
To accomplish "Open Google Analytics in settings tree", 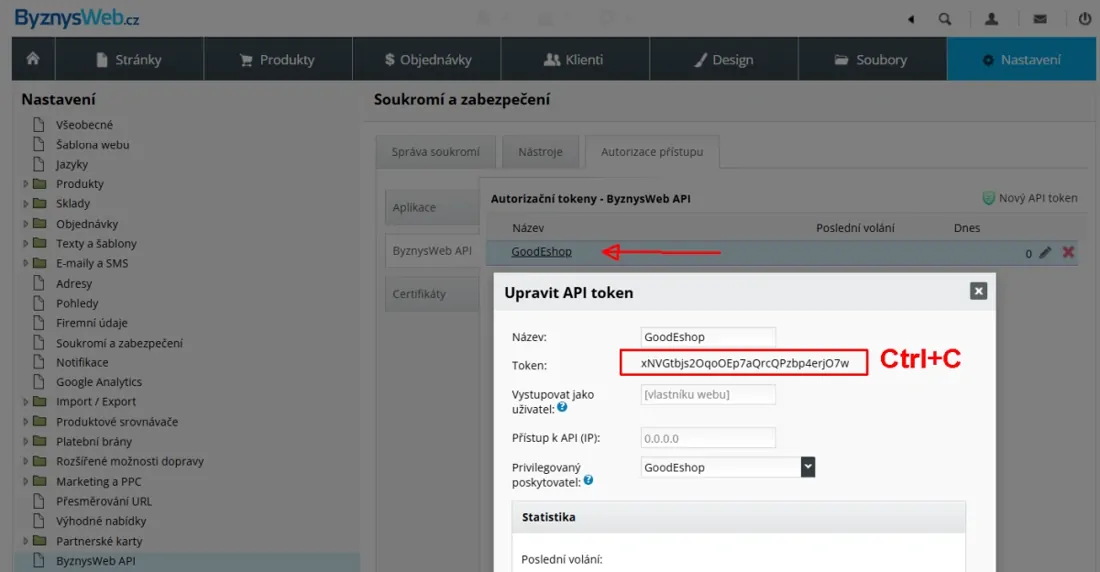I will [99, 382].
